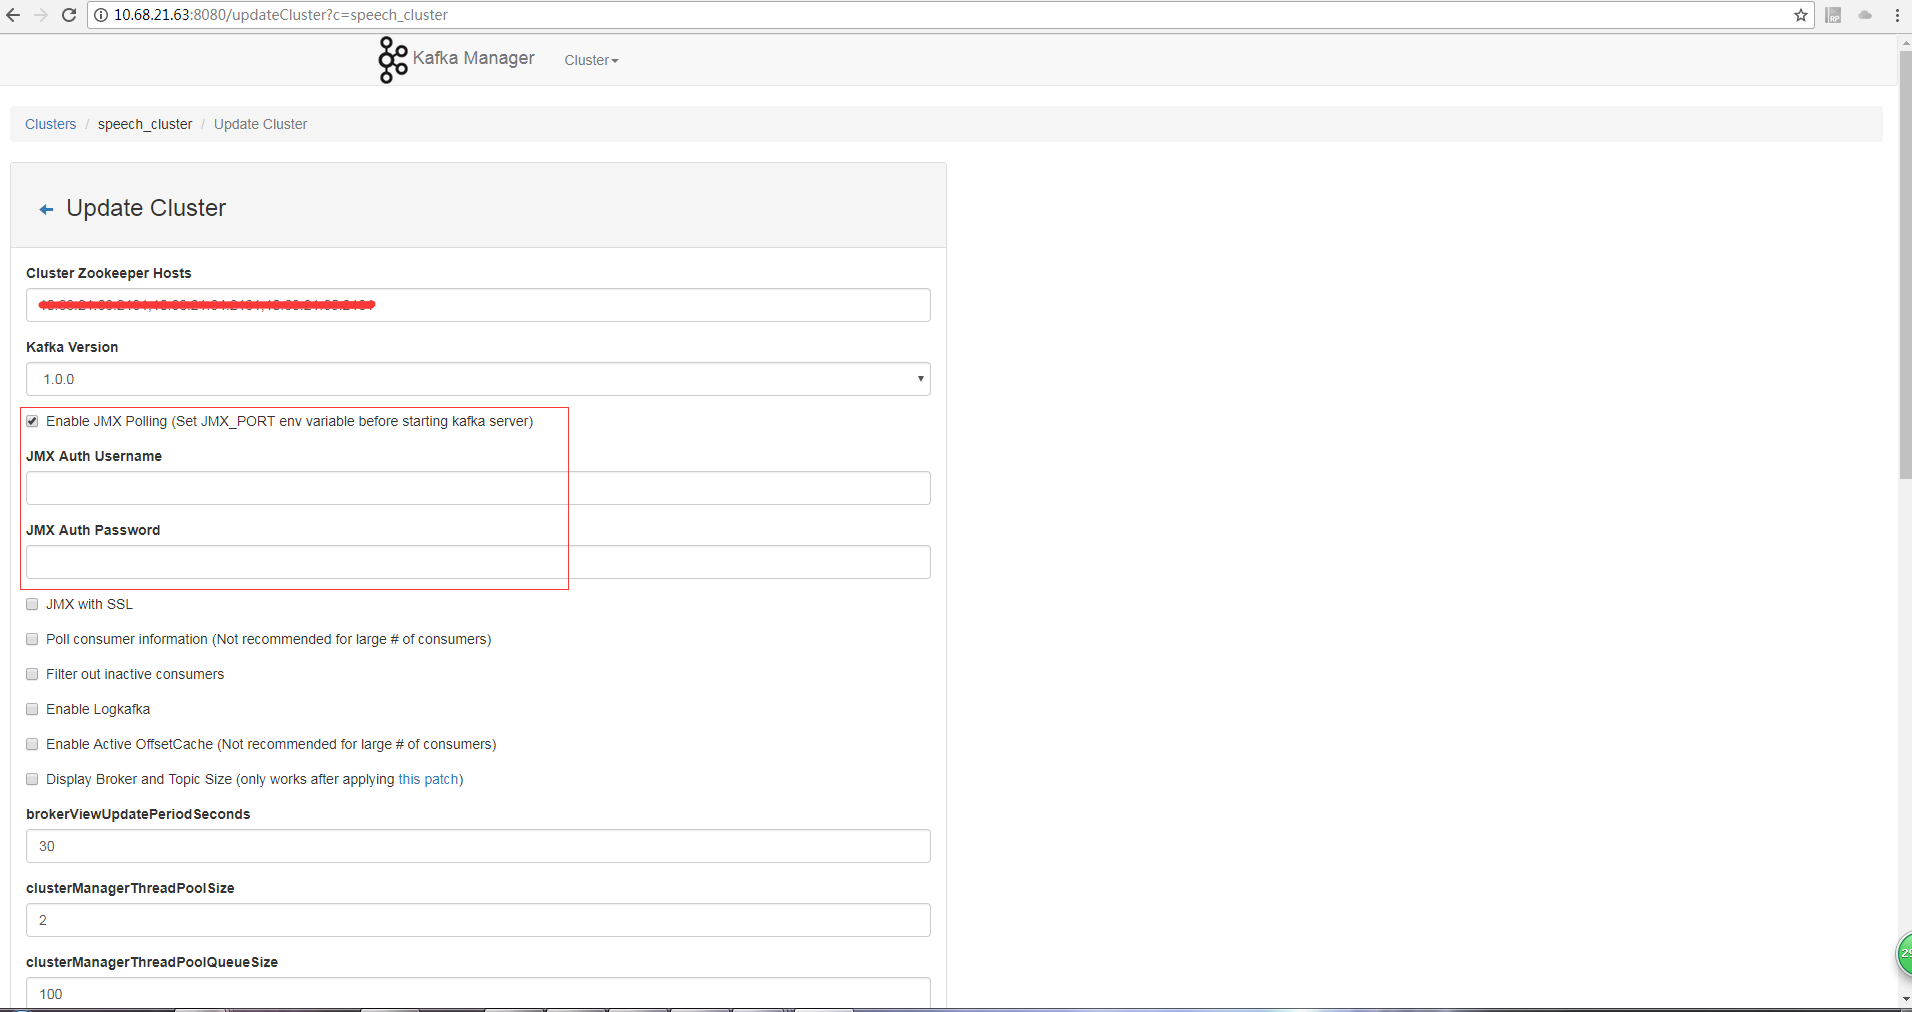The width and height of the screenshot is (1912, 1012).
Task: Open the 'this patch' link
Action: (428, 779)
